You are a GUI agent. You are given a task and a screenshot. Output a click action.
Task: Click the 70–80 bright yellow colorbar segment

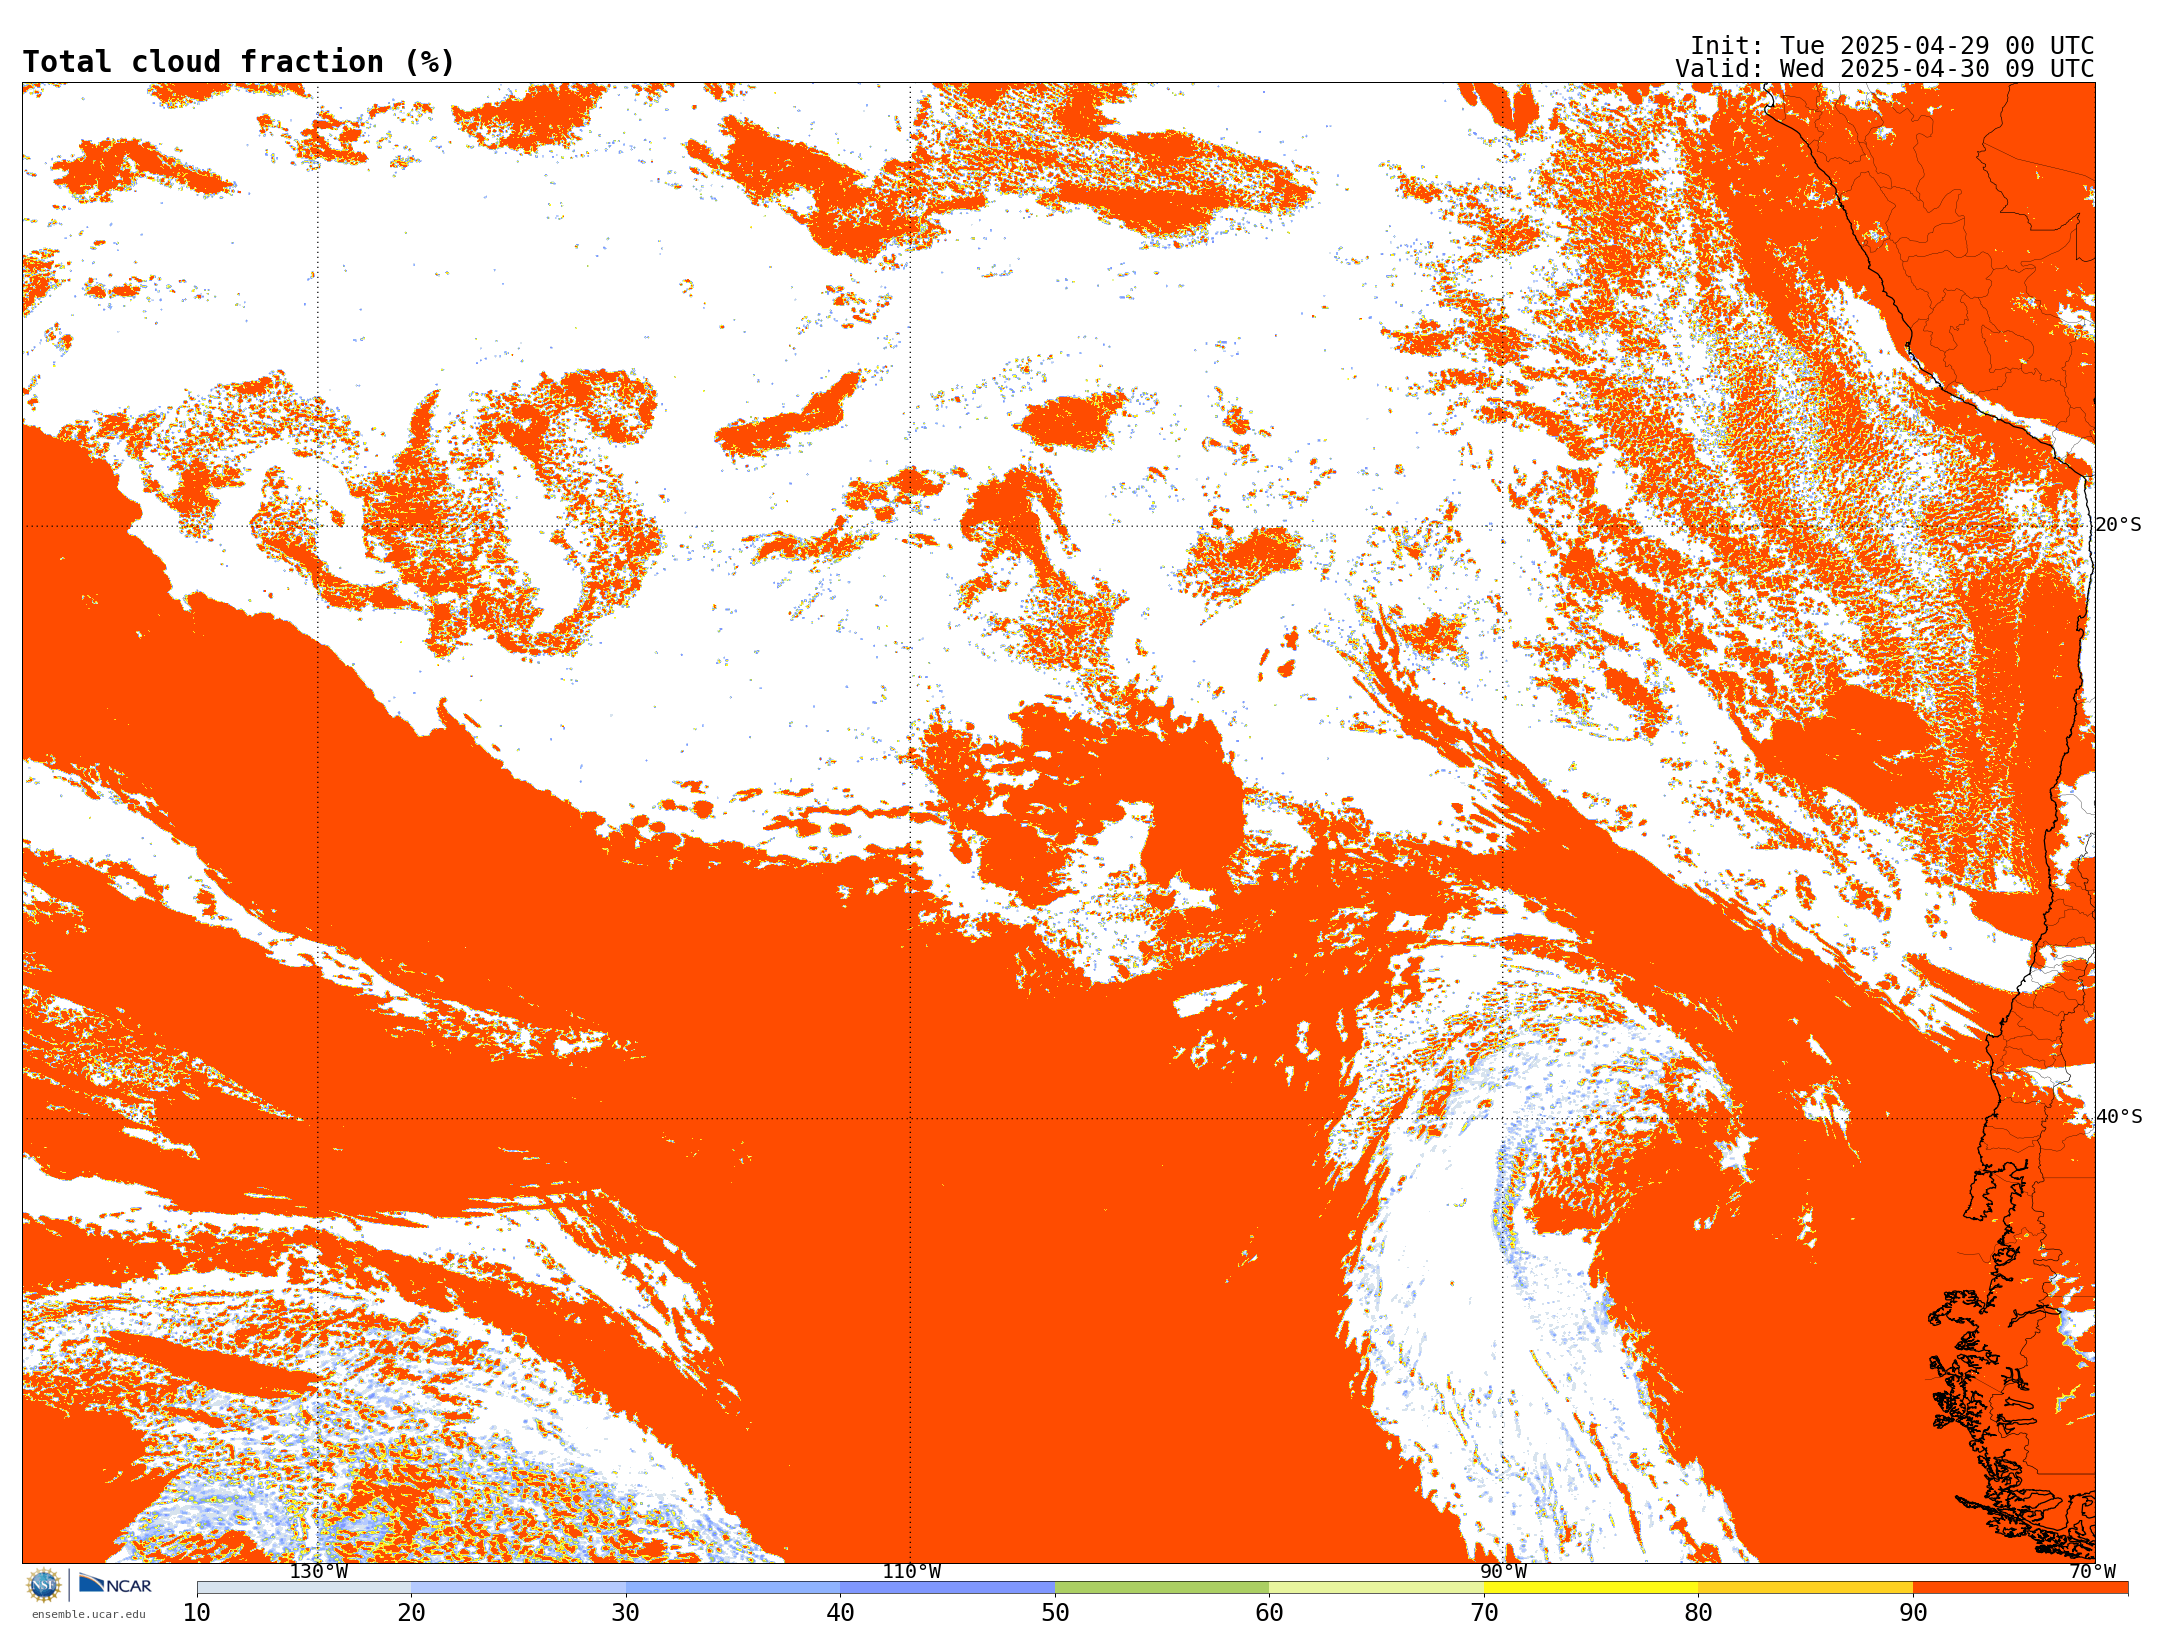tap(1591, 1588)
